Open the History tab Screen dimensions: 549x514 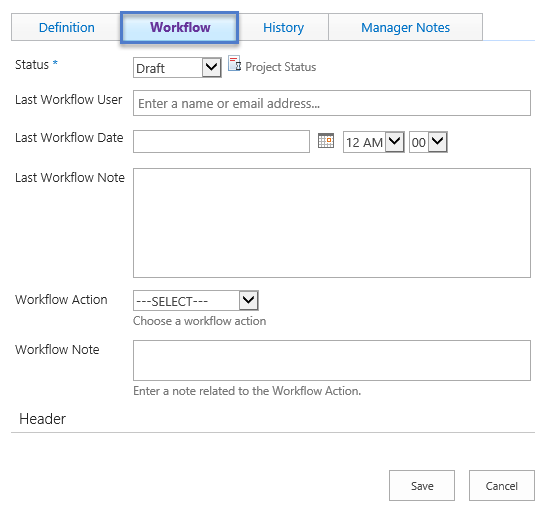283,27
